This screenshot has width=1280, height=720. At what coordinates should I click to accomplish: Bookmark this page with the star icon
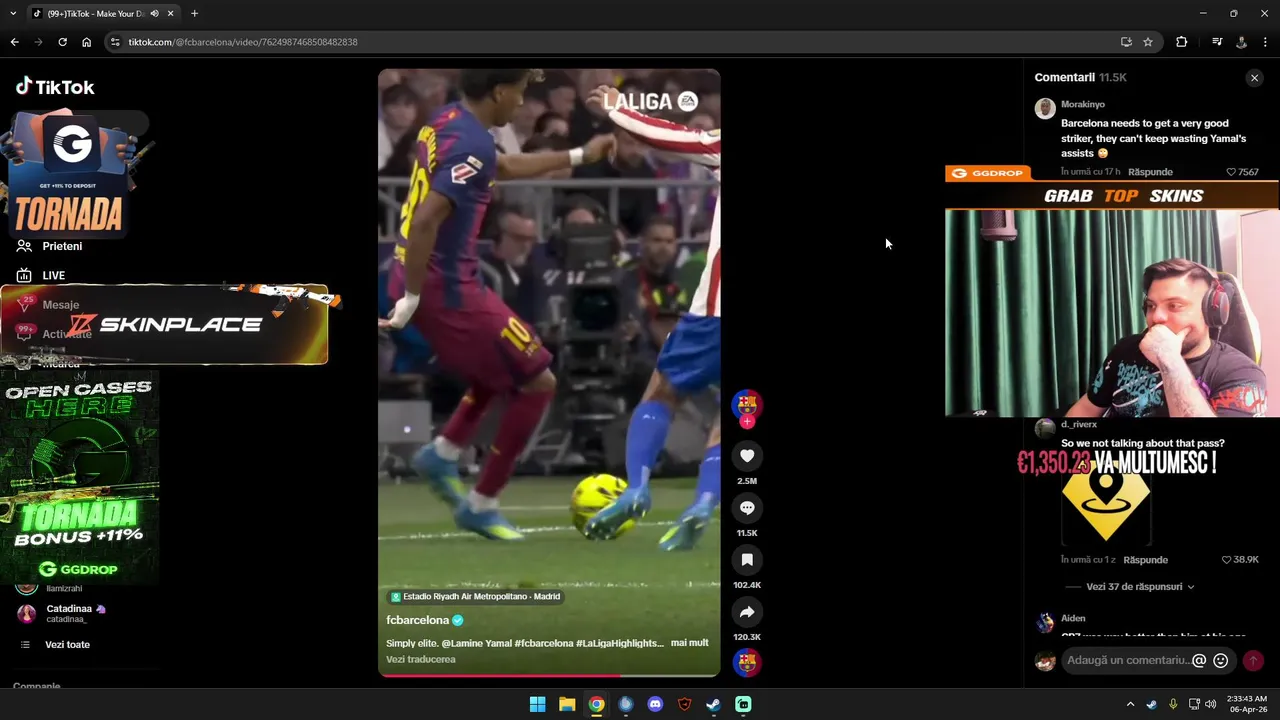[1148, 42]
